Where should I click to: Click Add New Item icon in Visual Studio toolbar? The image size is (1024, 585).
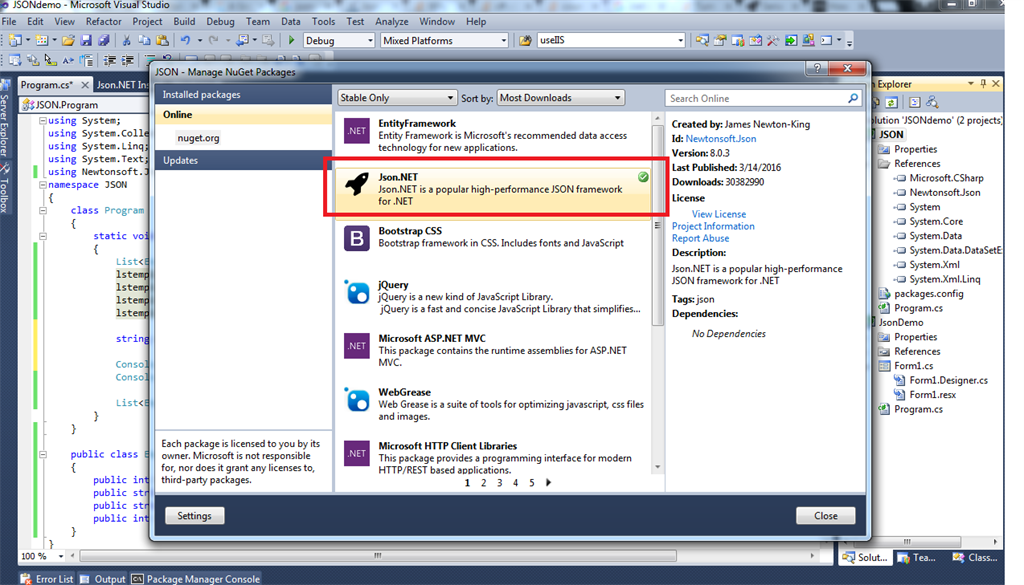click(42, 40)
